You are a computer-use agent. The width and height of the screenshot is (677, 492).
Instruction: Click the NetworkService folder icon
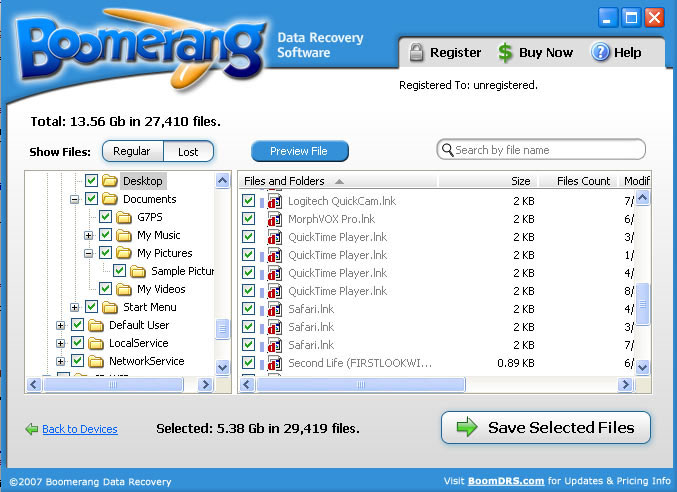point(96,361)
